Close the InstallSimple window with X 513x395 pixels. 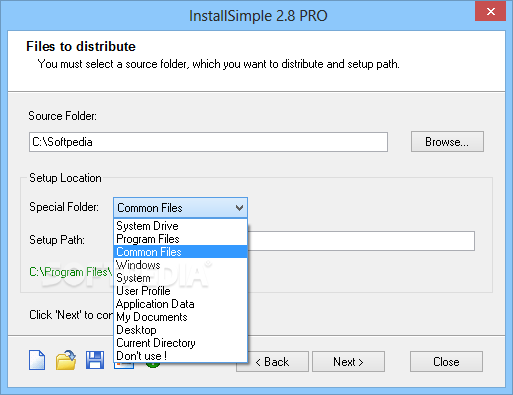(490, 12)
